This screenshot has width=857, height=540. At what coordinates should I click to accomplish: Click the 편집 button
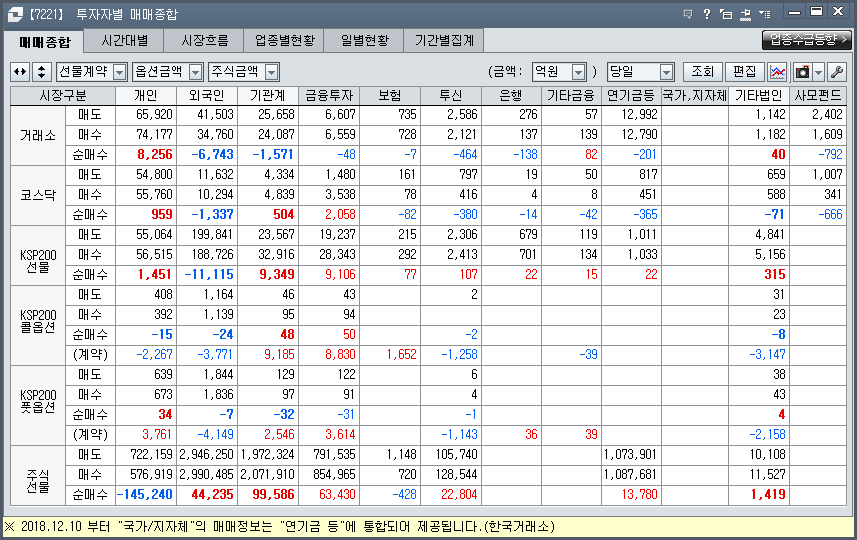point(744,72)
